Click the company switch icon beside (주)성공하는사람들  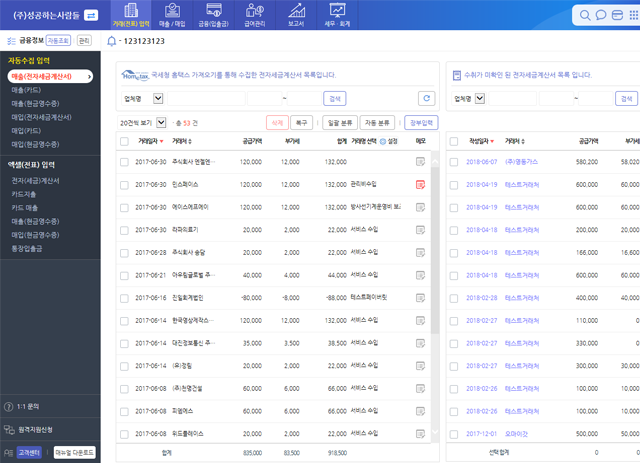point(91,16)
